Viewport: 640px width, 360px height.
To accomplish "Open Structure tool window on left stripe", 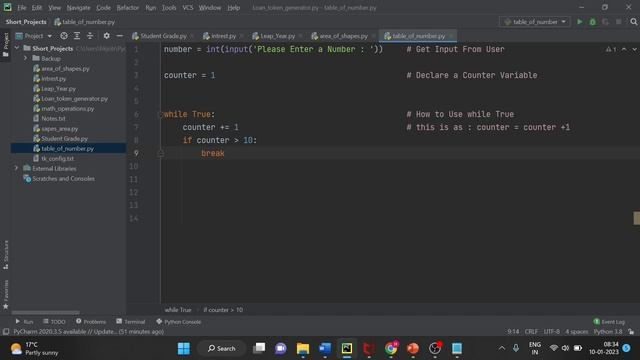I will click(x=6, y=255).
